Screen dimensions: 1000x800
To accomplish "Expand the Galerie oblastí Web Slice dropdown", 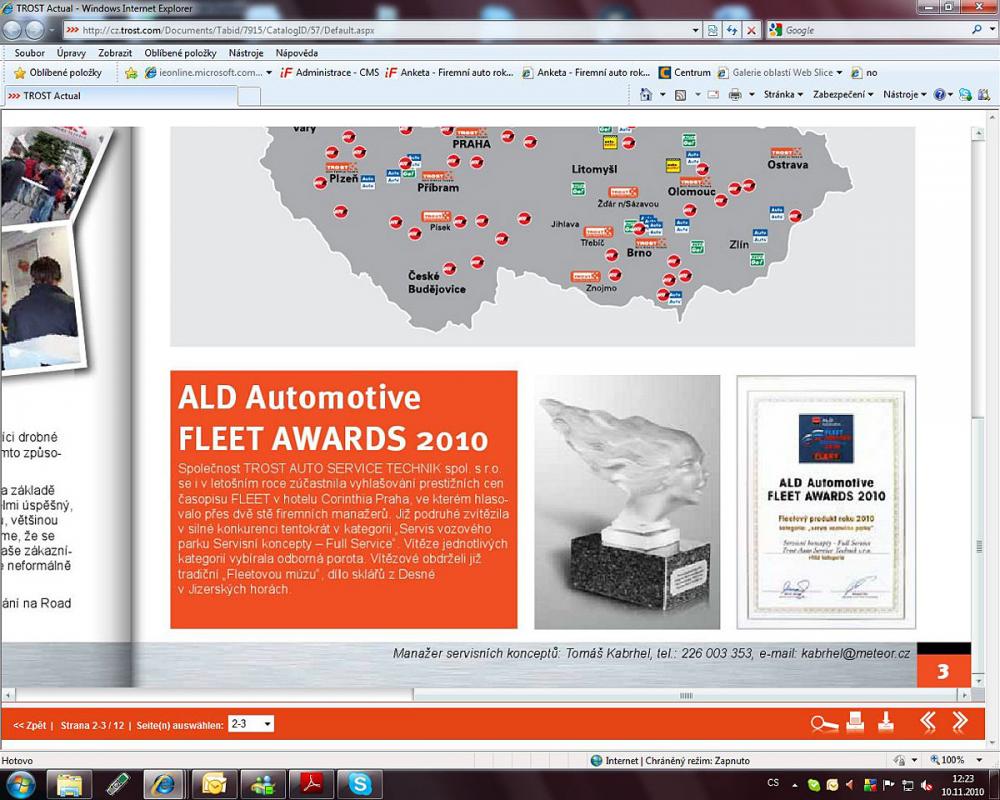I will click(x=839, y=73).
